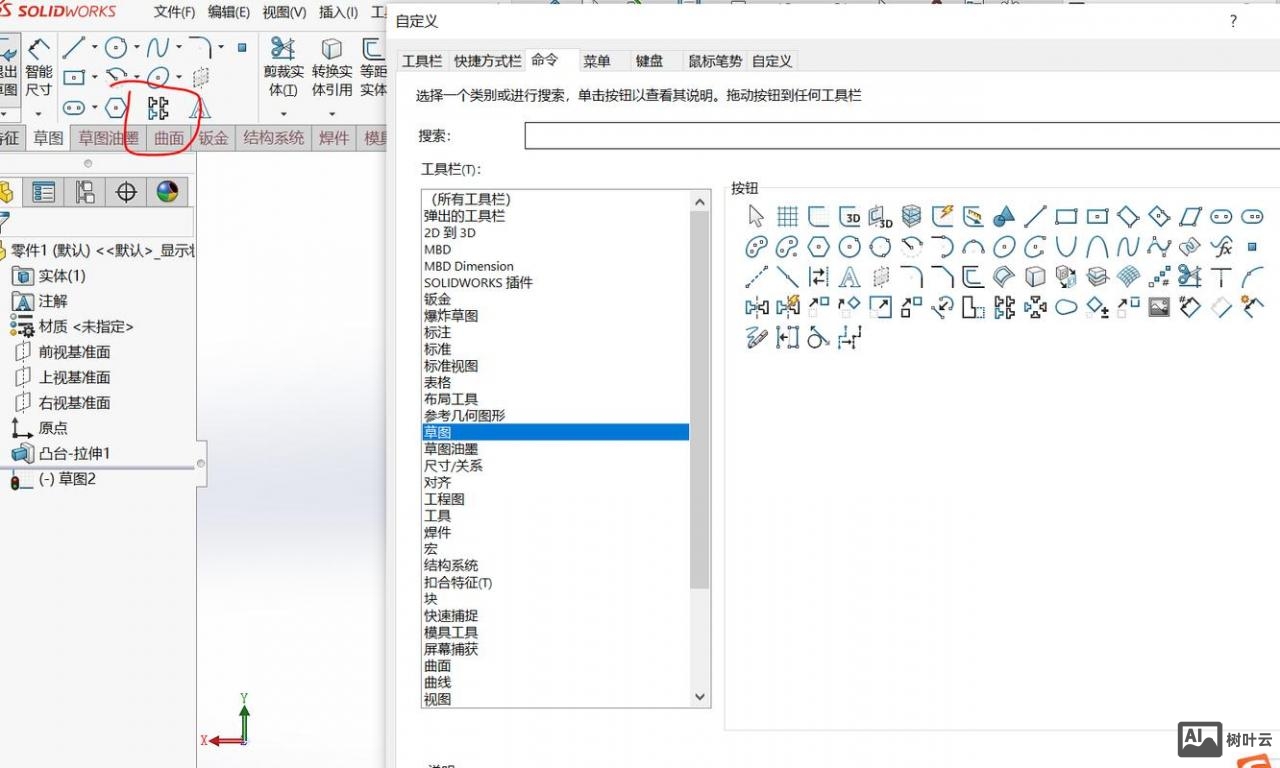Select the Polygon sketch tool
The image size is (1280, 768).
pyautogui.click(x=115, y=108)
